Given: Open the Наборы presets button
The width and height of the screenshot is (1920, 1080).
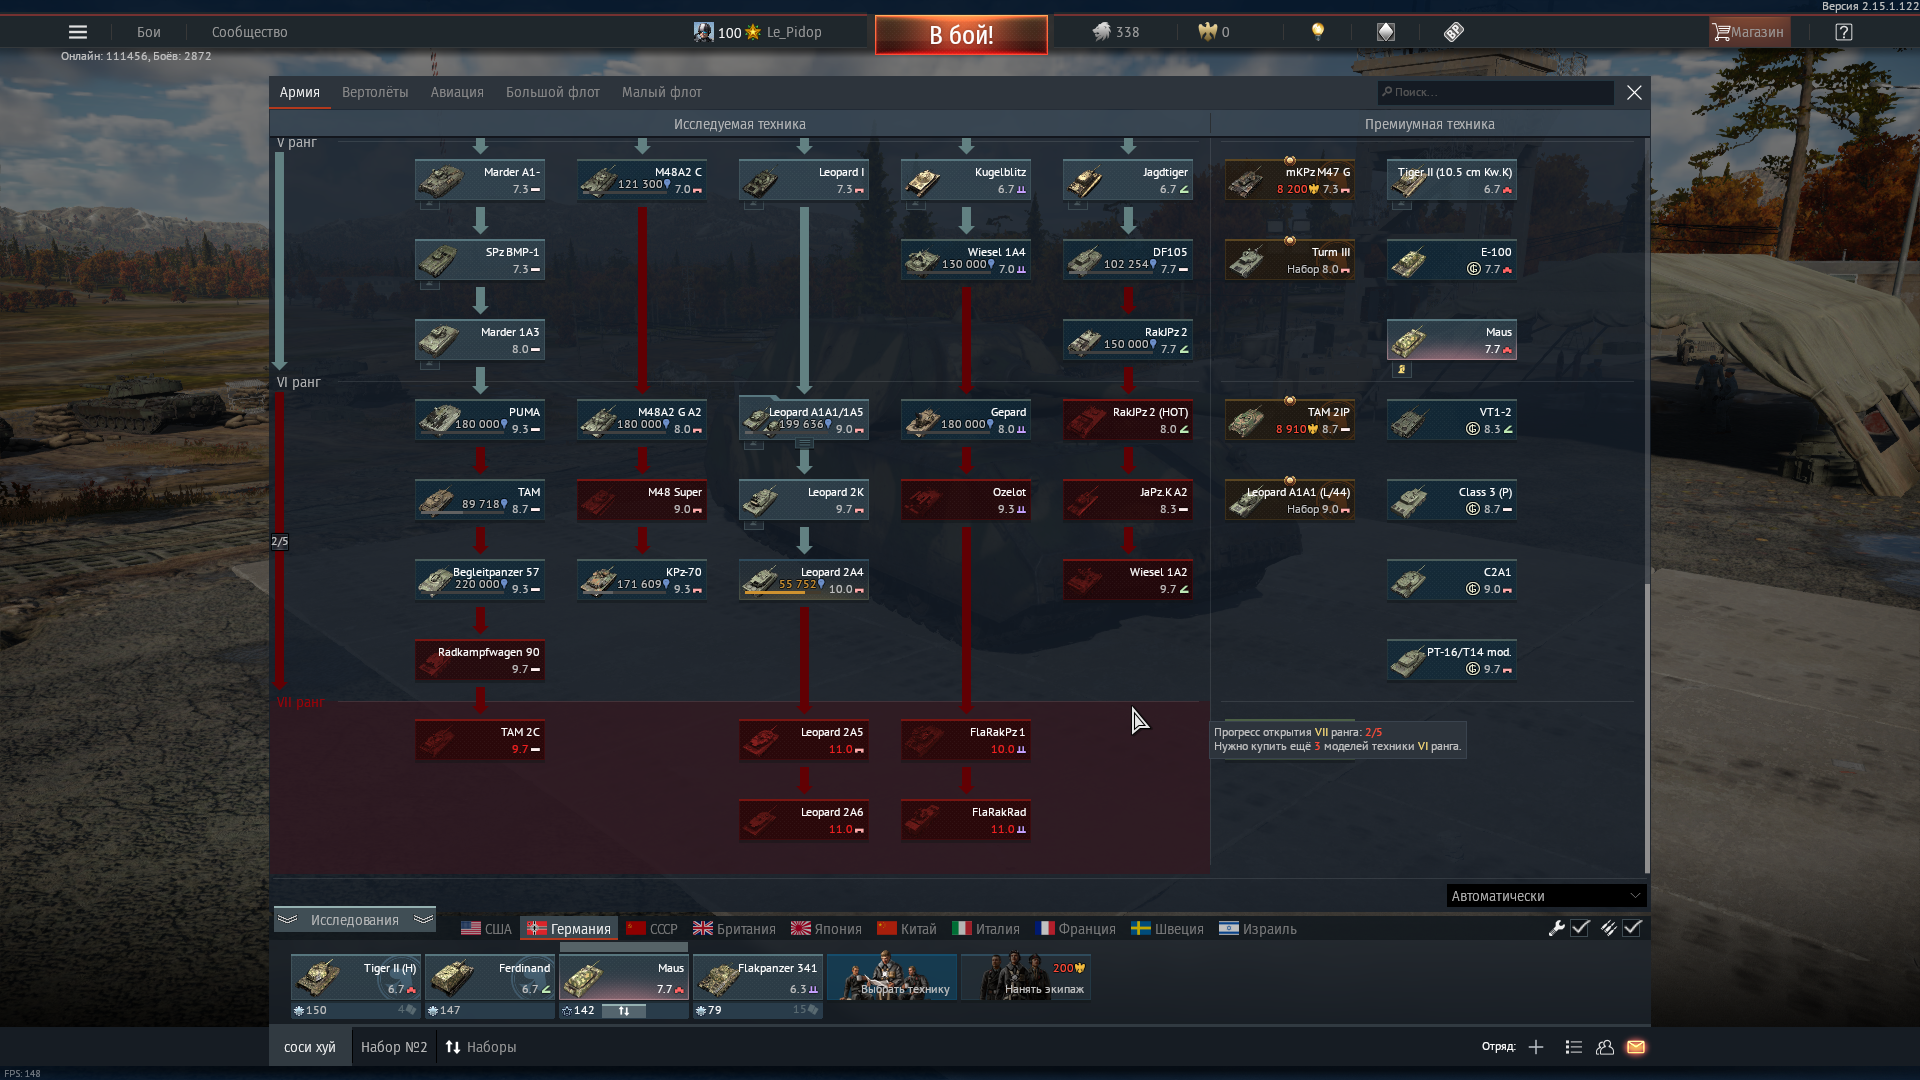Looking at the screenshot, I should tap(481, 1047).
